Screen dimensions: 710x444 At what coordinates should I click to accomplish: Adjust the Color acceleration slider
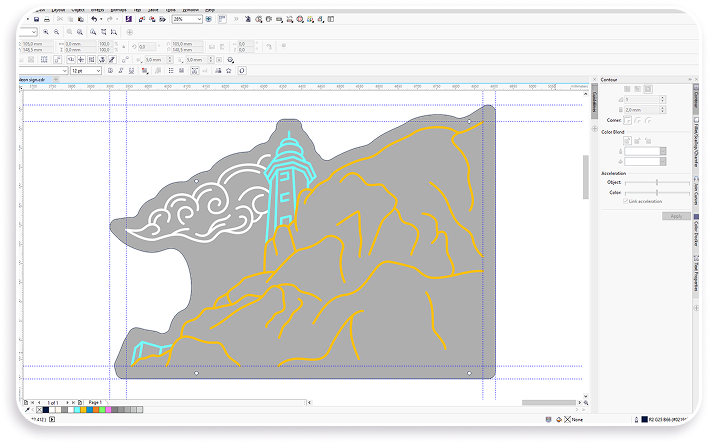(x=657, y=193)
